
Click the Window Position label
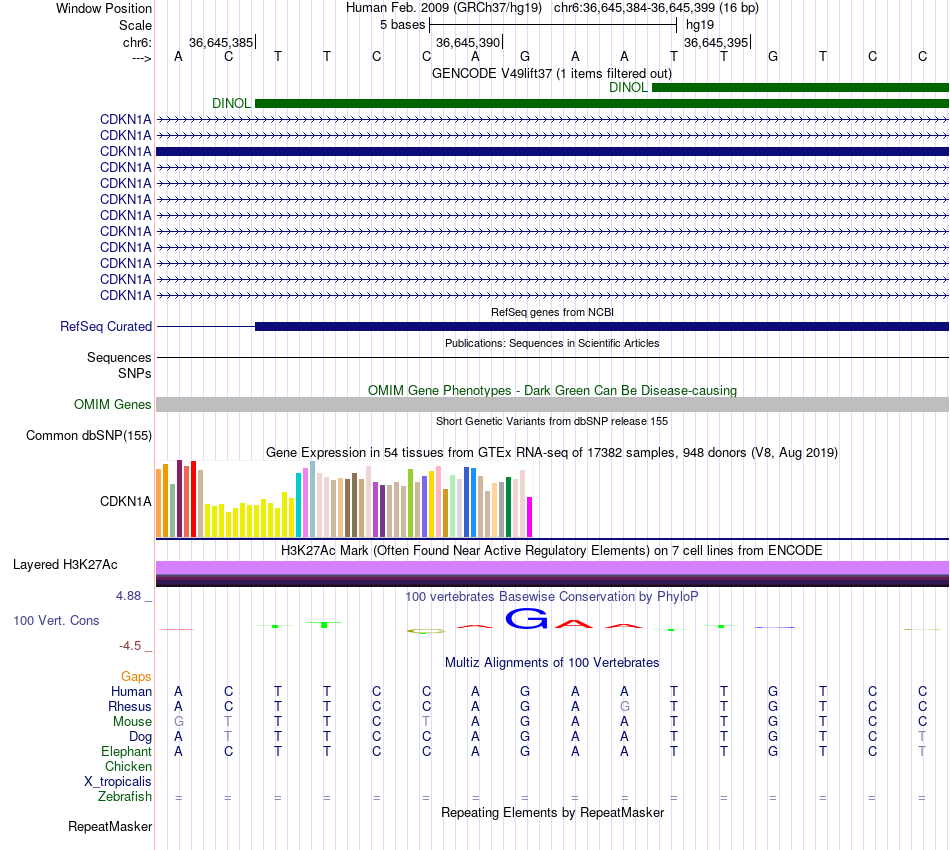pos(104,8)
